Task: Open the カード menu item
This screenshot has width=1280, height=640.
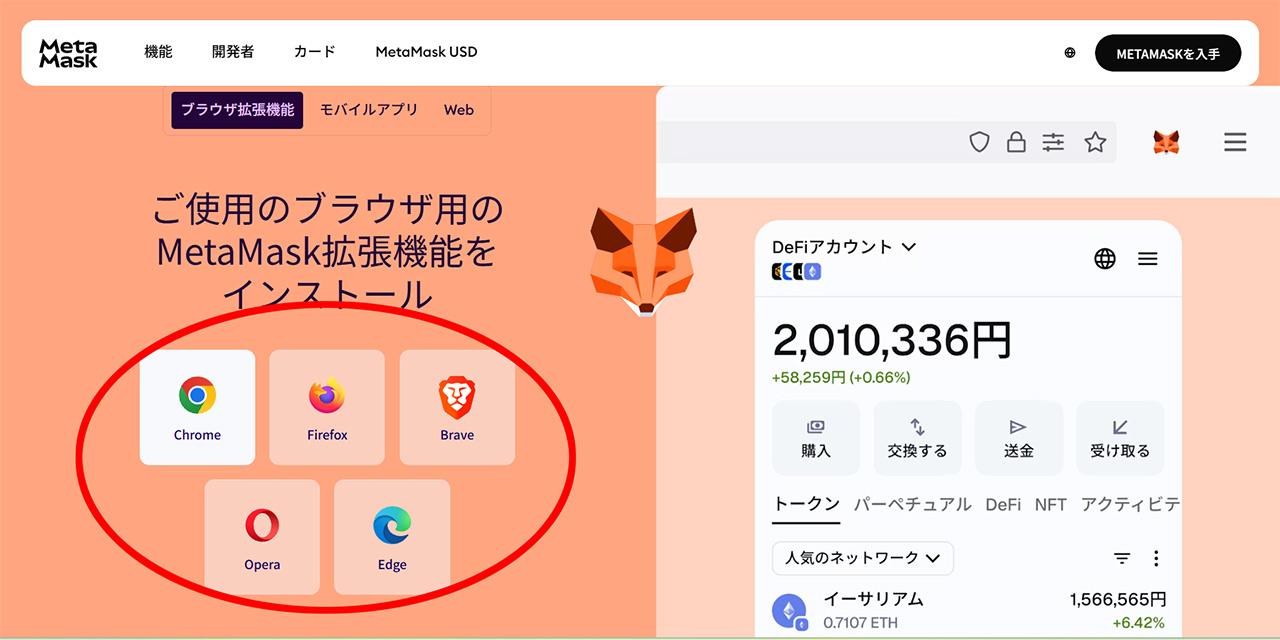Action: tap(315, 52)
